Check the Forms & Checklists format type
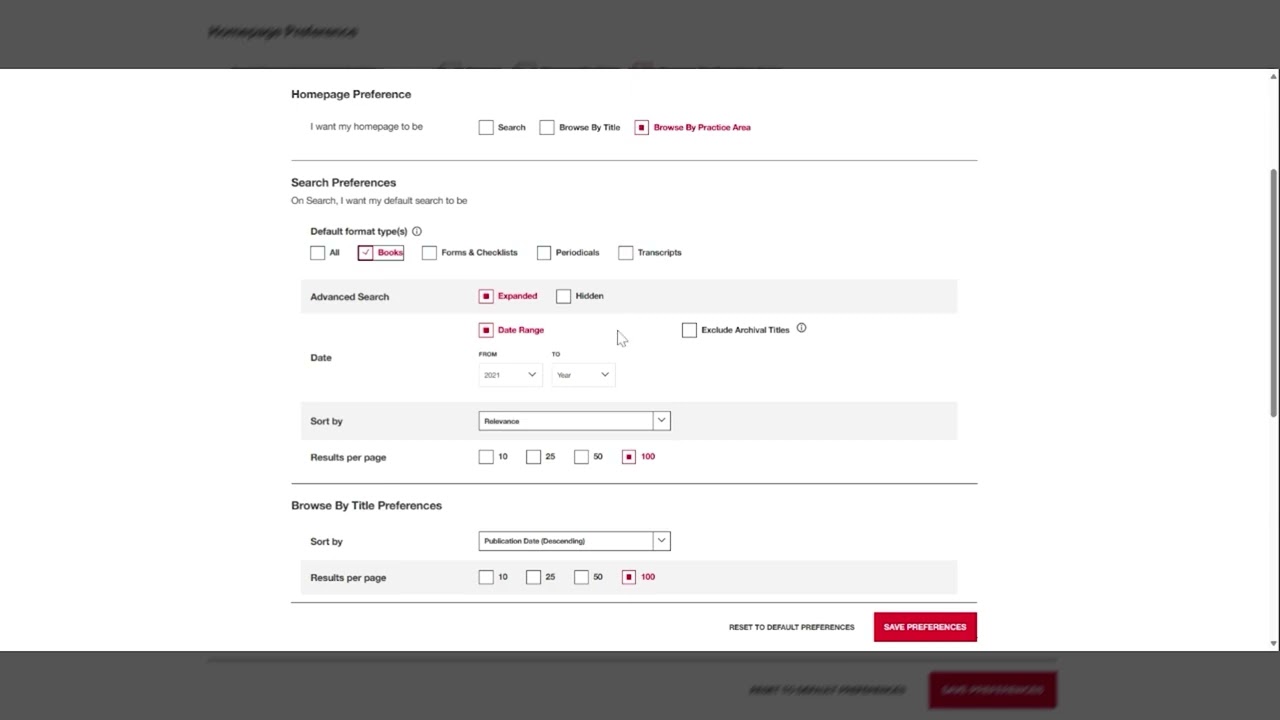 (x=429, y=253)
